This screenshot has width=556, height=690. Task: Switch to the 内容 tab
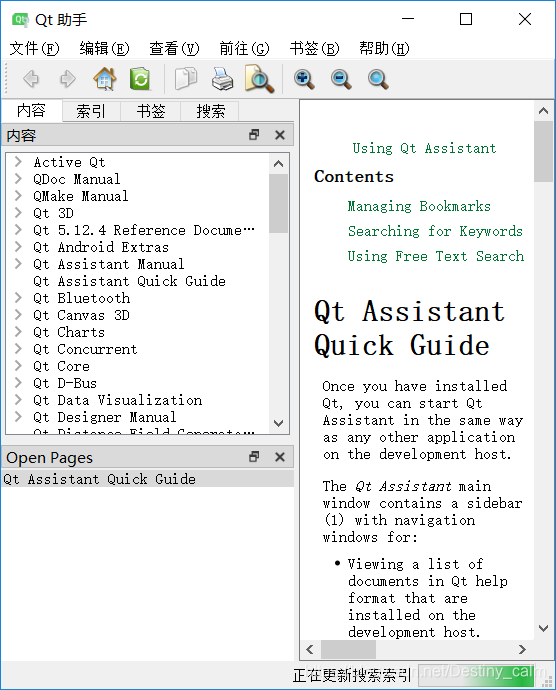click(x=31, y=110)
